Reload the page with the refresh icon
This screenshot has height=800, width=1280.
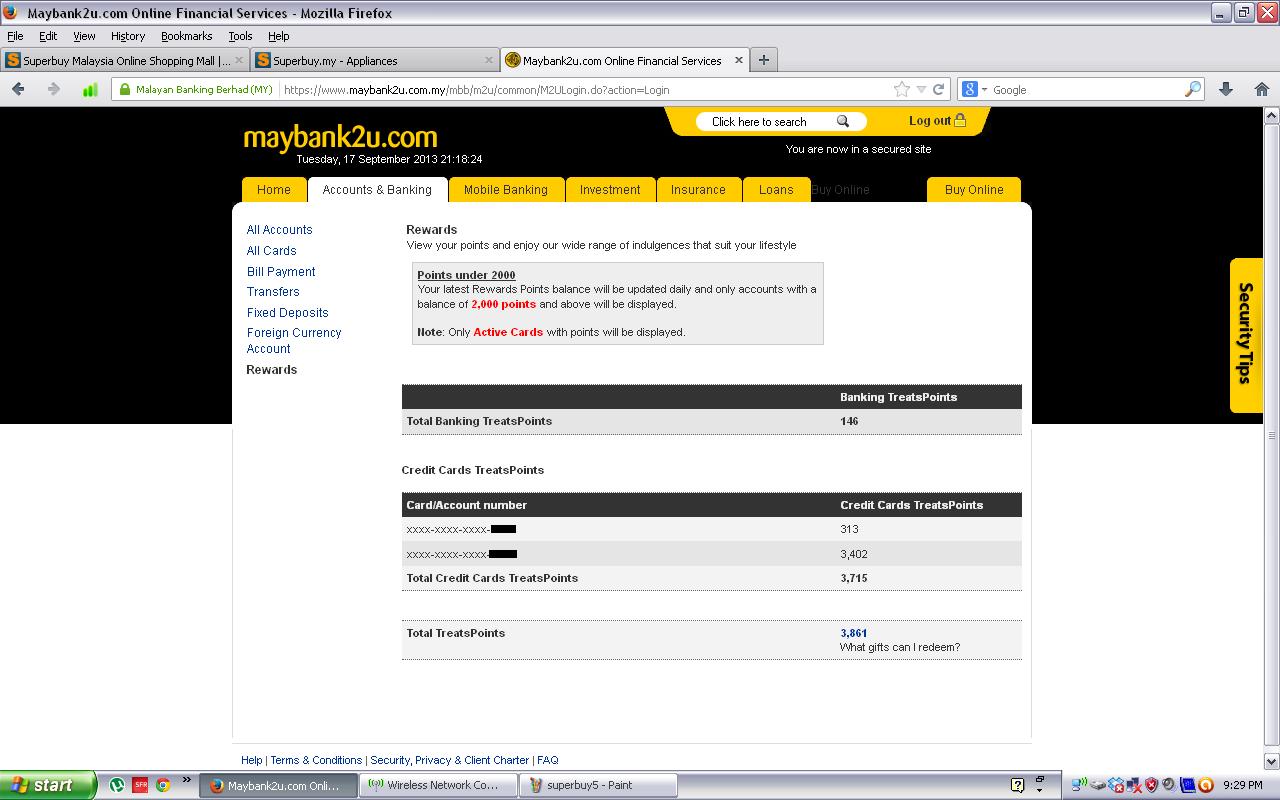(x=938, y=89)
